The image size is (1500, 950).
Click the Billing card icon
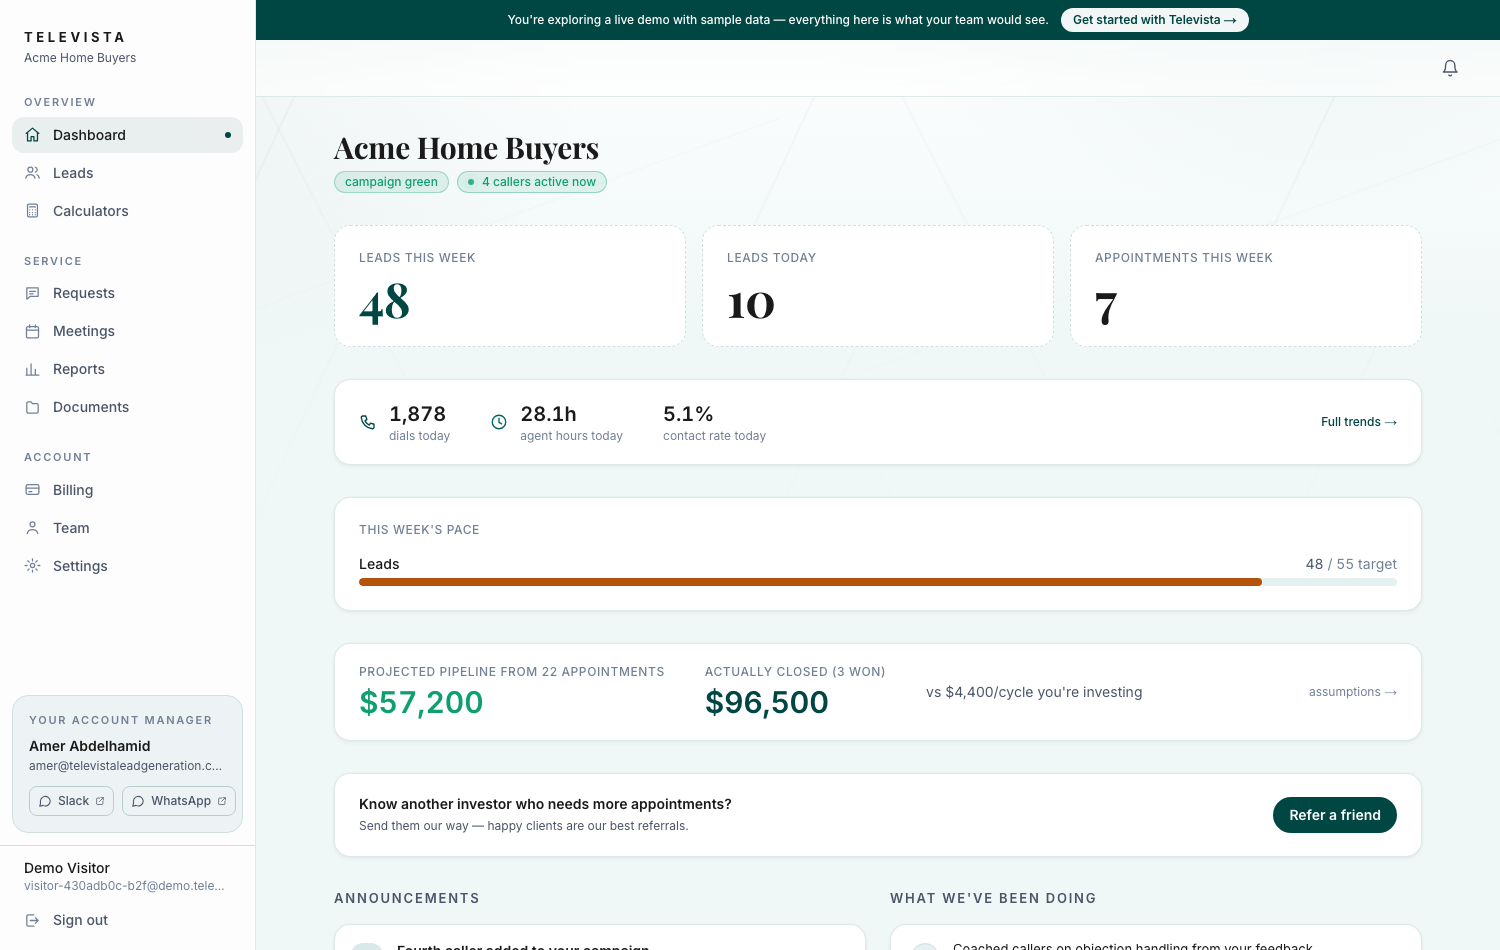click(33, 490)
